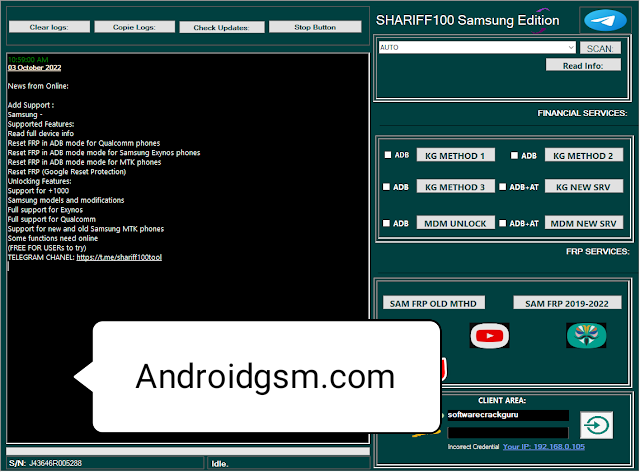This screenshot has width=640, height=472.
Task: Click the S/N J43646R005288 status text
Action: (x=45, y=463)
